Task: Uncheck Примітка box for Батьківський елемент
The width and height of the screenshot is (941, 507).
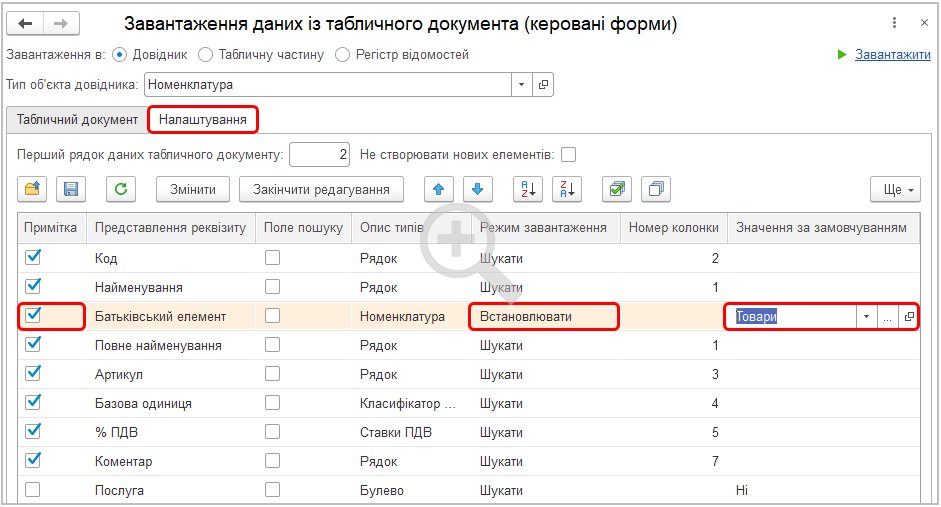Action: [x=33, y=315]
